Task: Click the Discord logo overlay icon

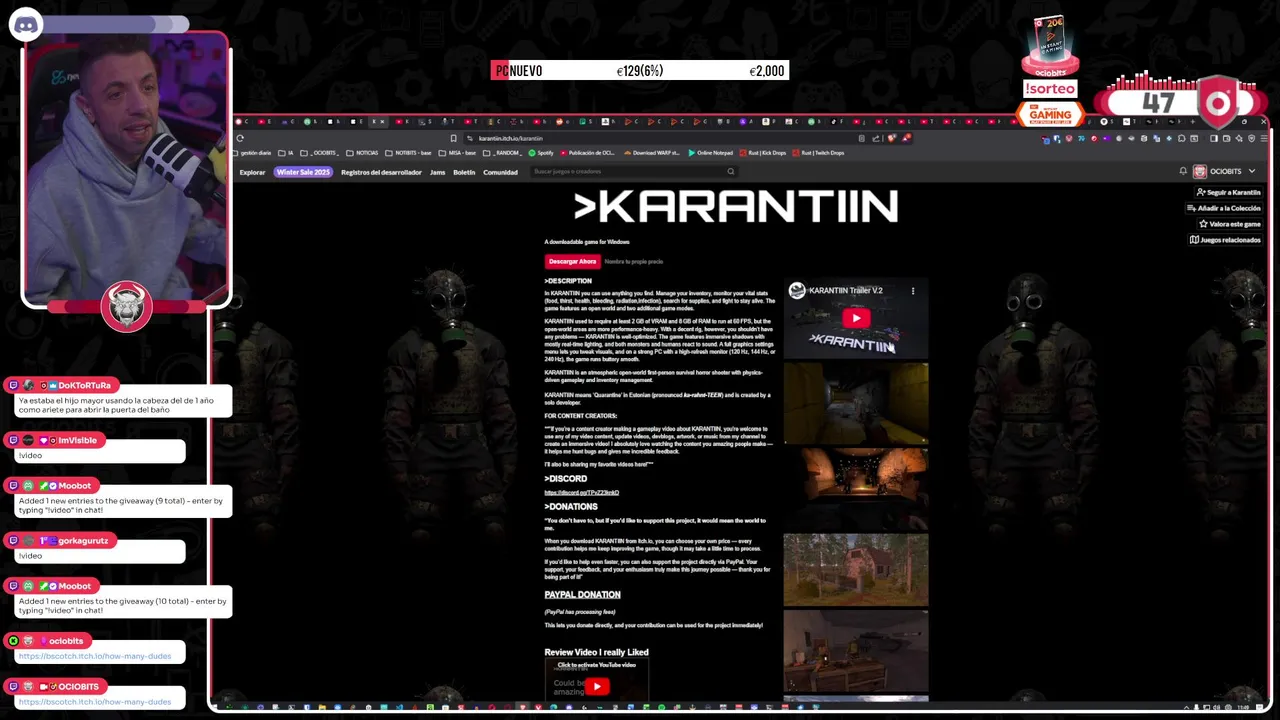Action: tap(25, 24)
